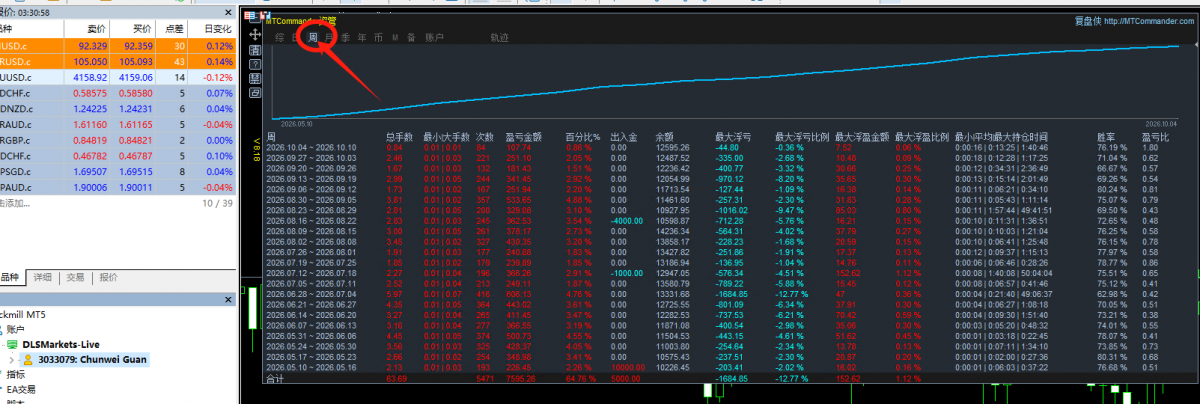This screenshot has height=404, width=1200.
Task: Switch to the 币 (currency) tab
Action: (378, 38)
